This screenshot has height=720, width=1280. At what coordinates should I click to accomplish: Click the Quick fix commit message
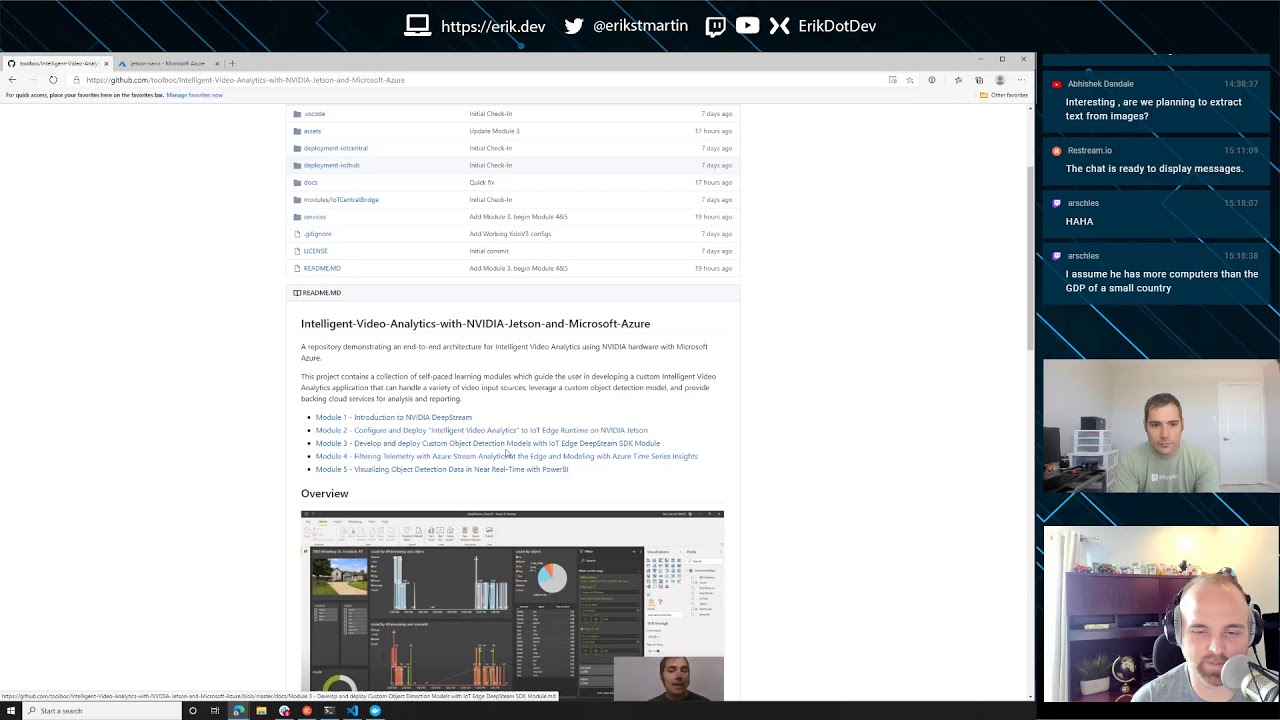click(x=481, y=182)
